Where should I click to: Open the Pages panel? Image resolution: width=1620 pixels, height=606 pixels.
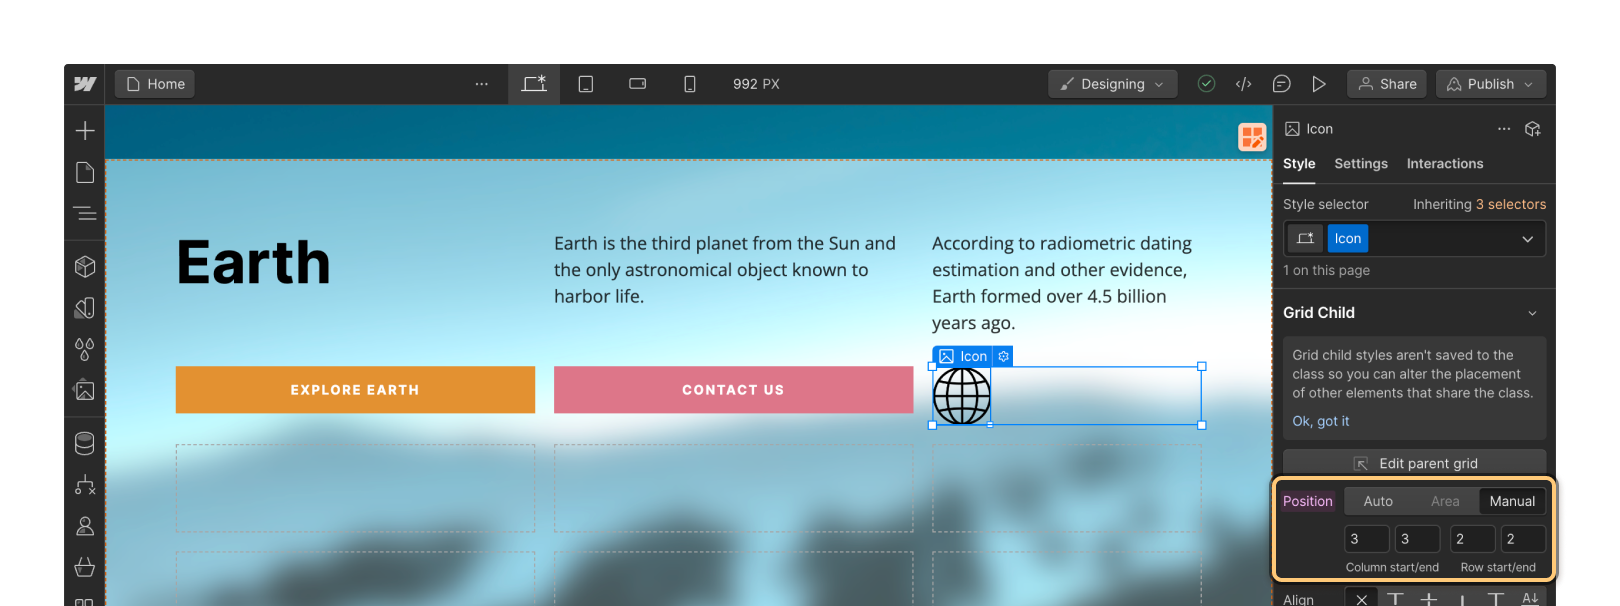(x=85, y=173)
